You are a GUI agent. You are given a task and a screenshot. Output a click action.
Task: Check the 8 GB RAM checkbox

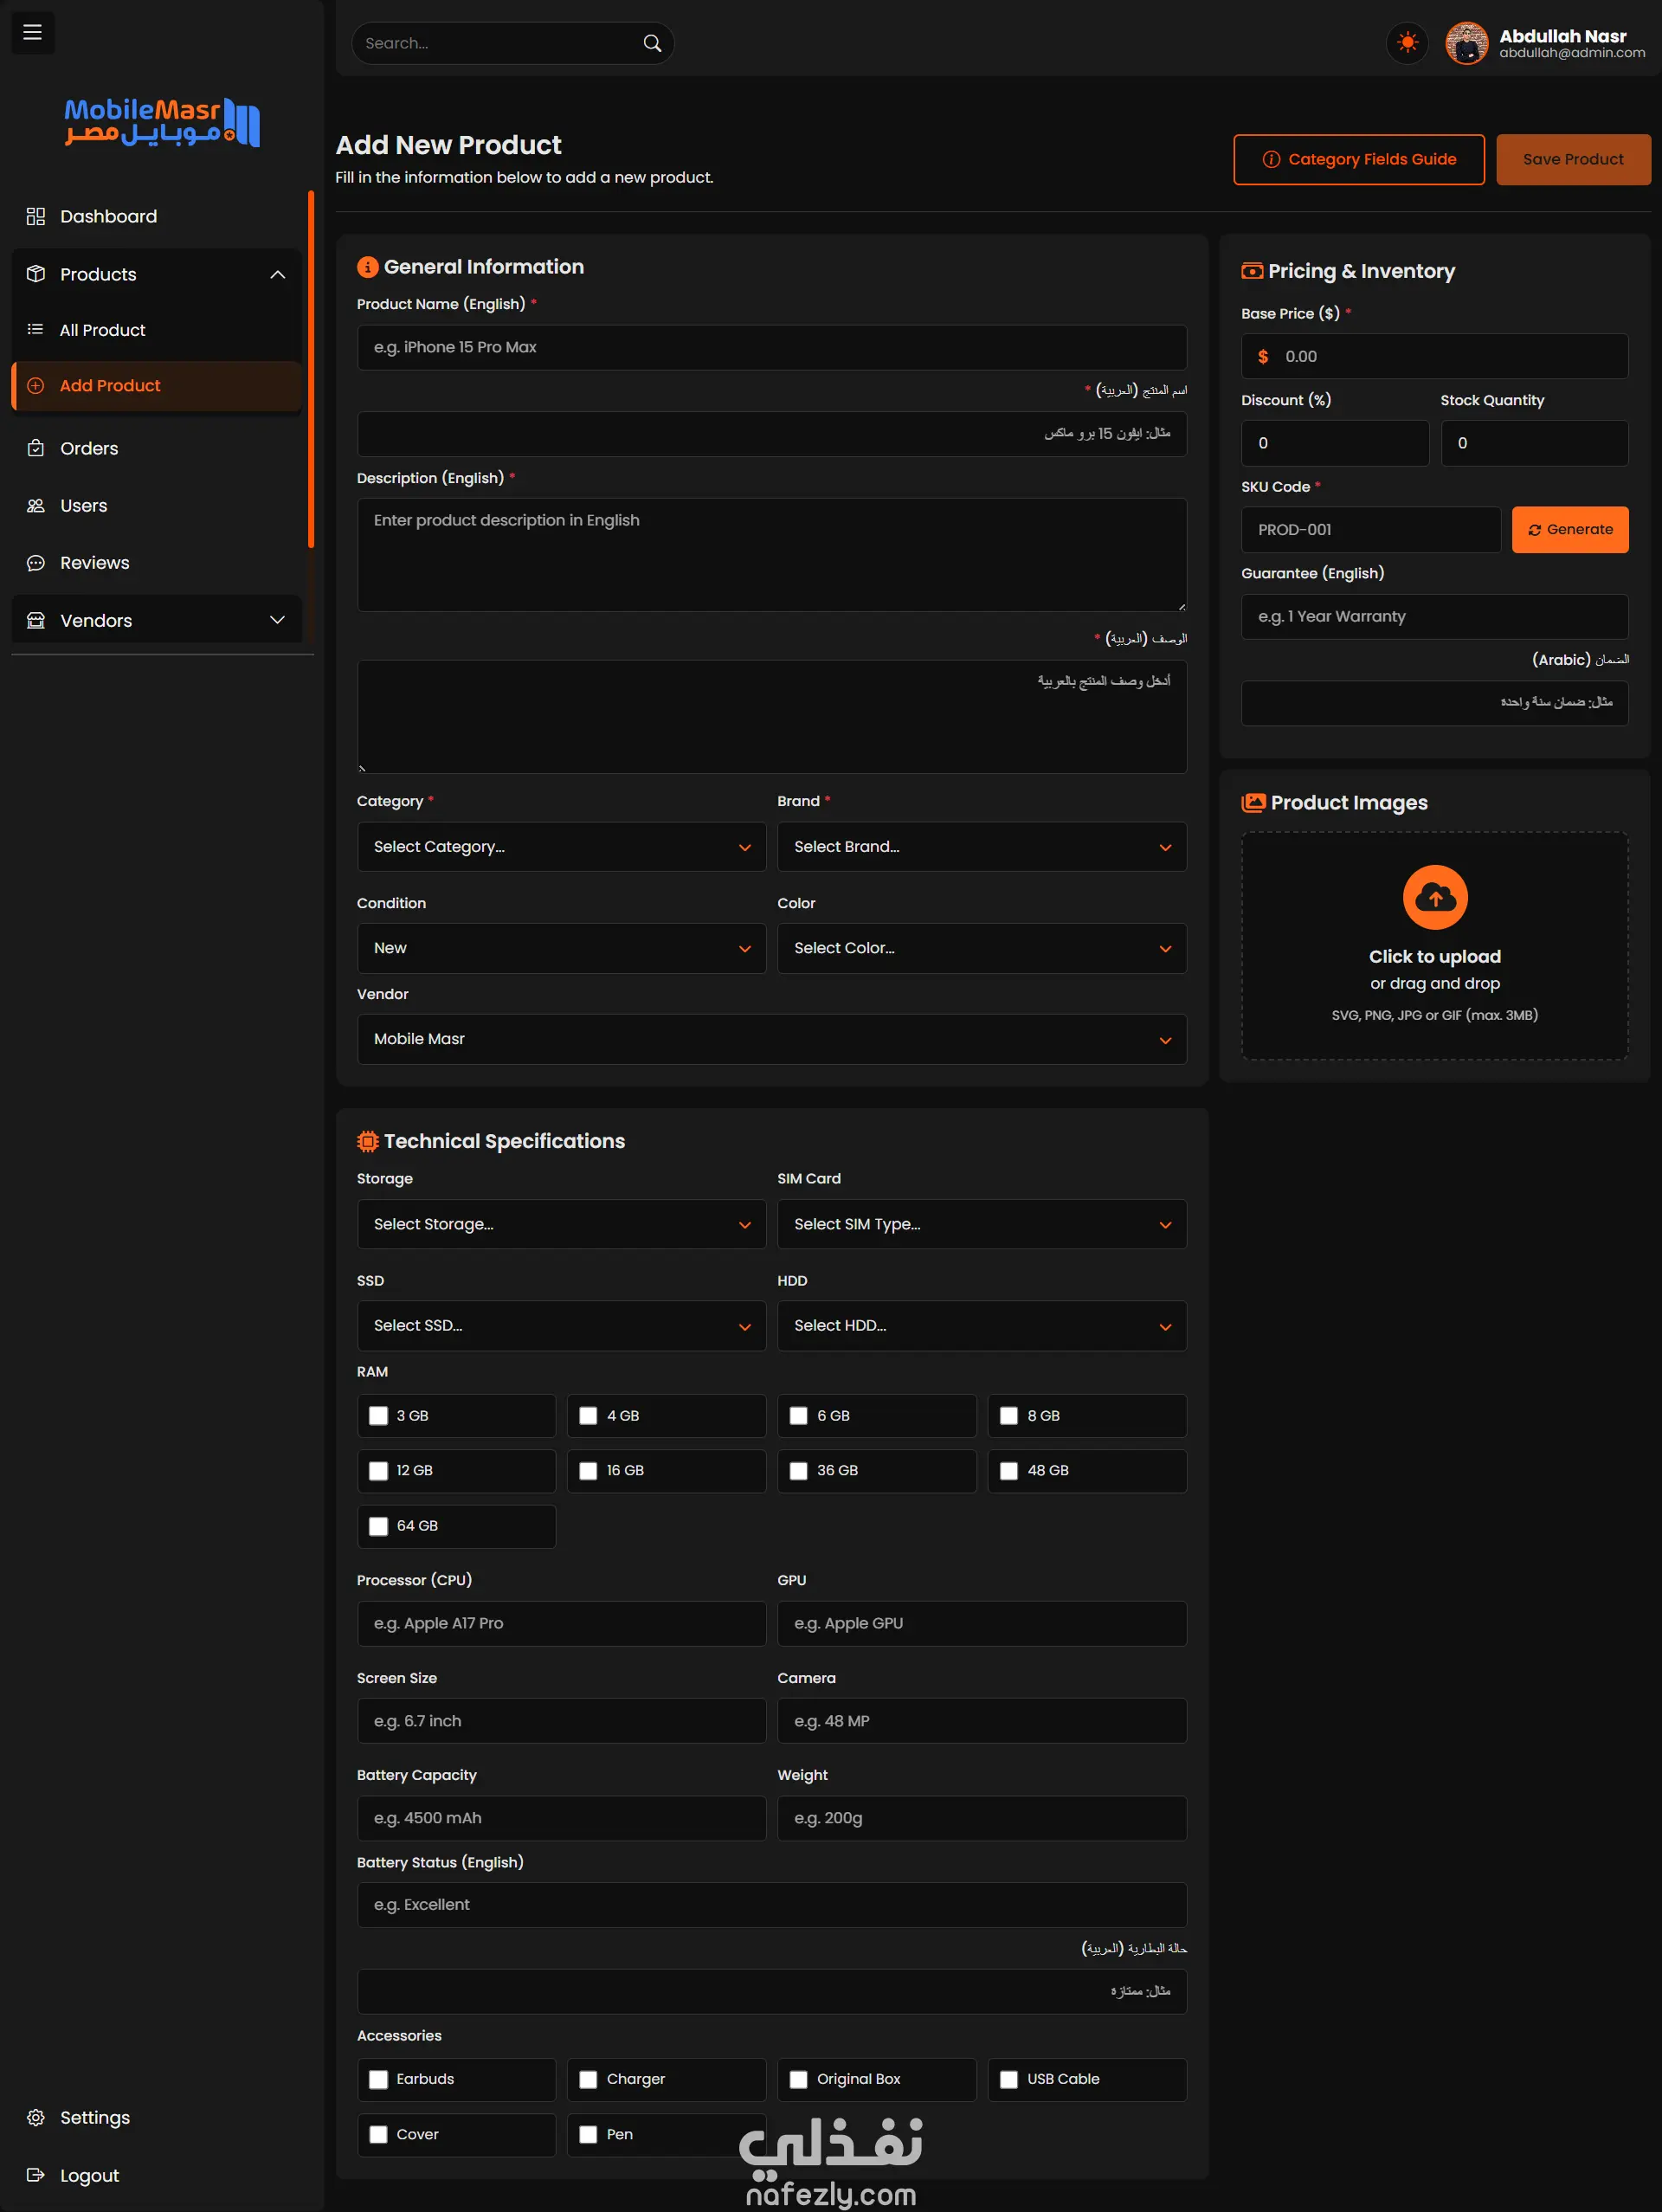point(1008,1415)
